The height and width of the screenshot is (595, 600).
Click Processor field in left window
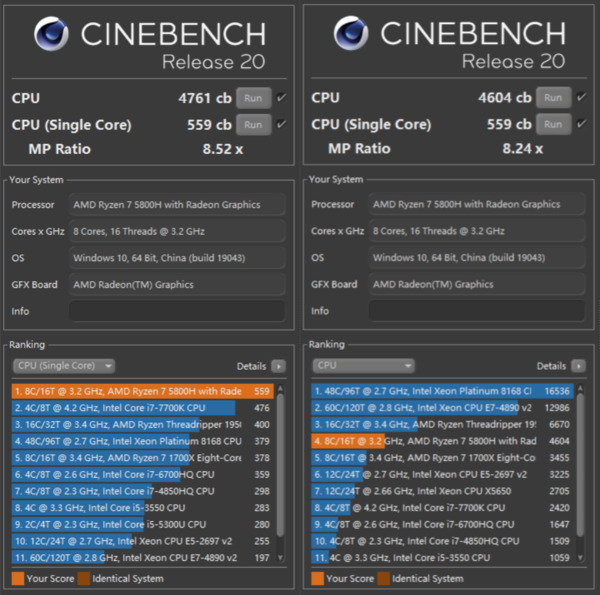click(x=177, y=205)
